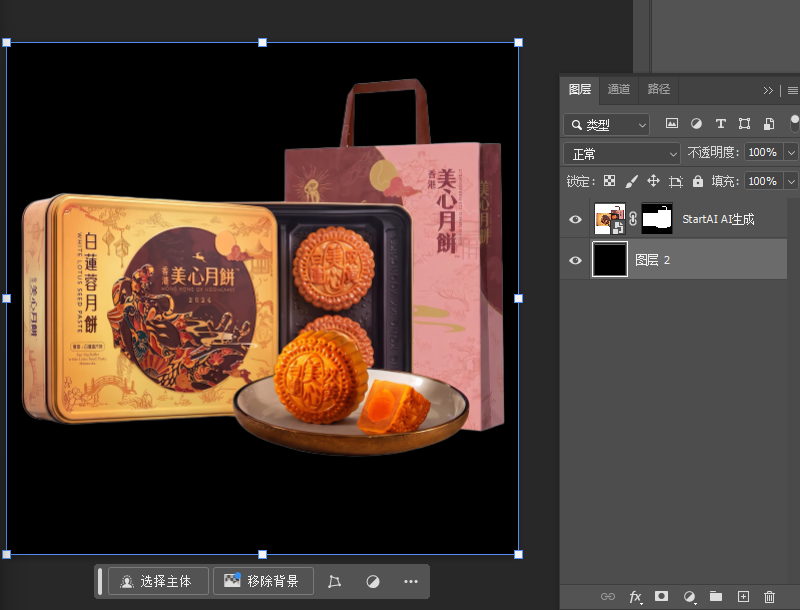The image size is (800, 610).
Task: Select the black 图层 2 thumbnail
Action: (610, 260)
